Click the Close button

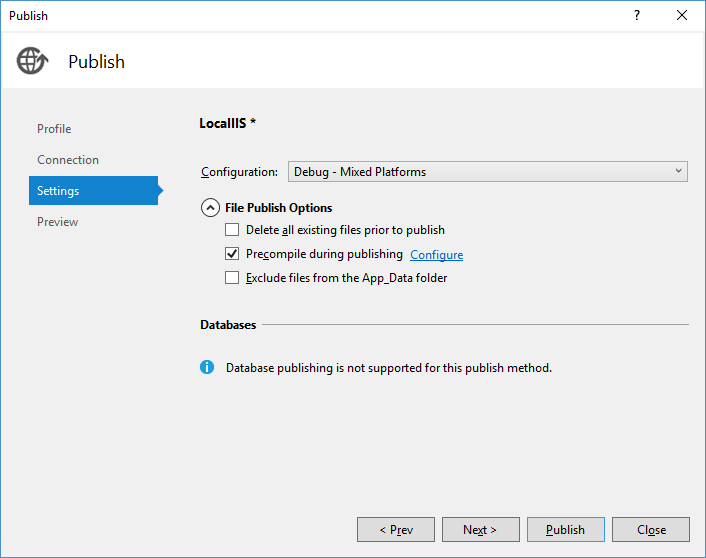coord(651,530)
